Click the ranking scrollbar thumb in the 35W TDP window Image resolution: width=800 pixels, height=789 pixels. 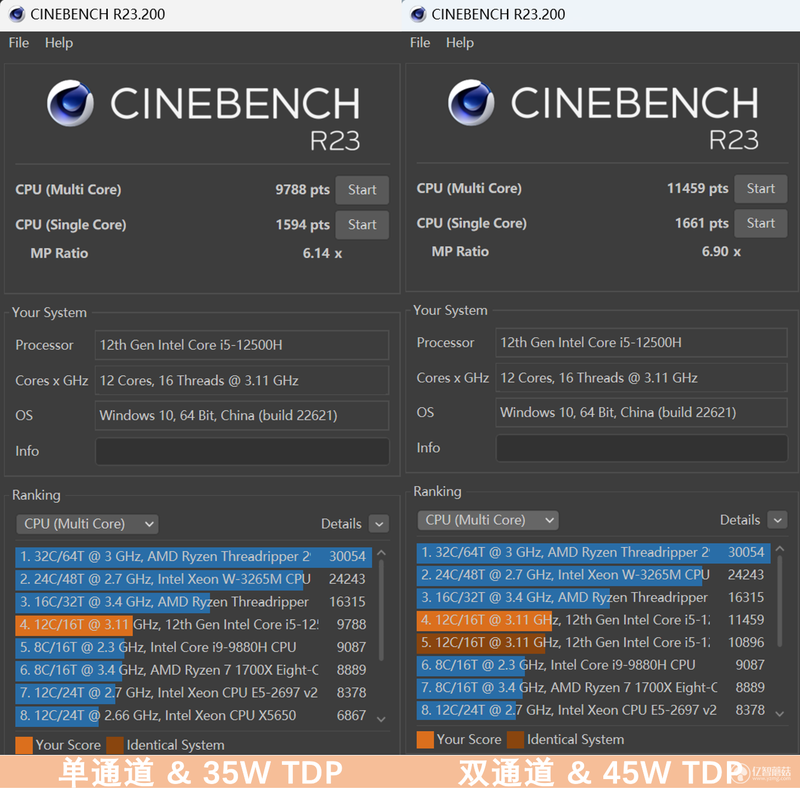[381, 610]
